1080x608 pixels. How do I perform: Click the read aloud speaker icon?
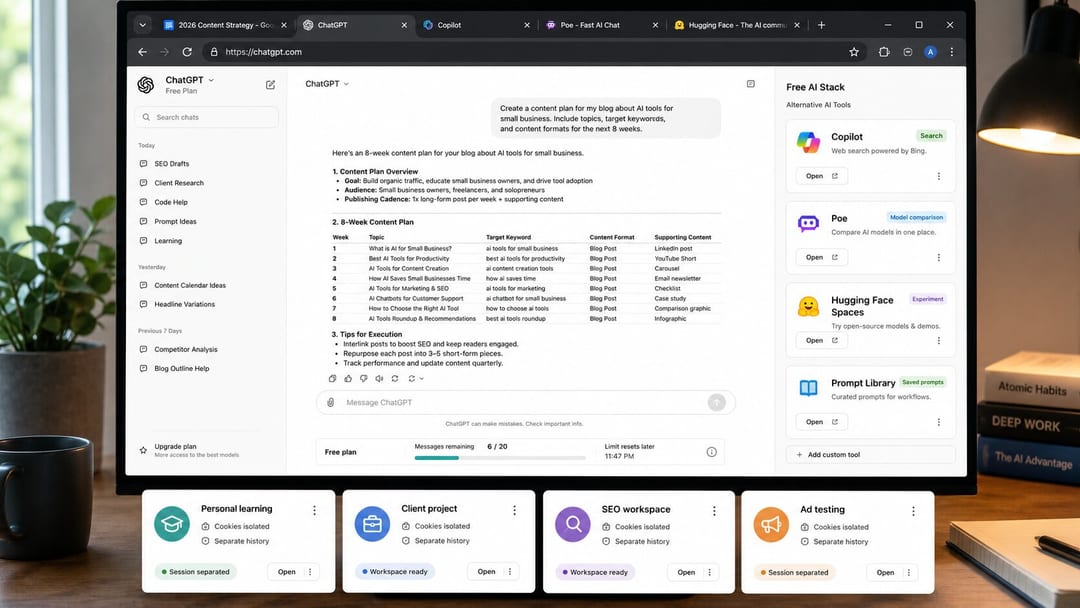tap(379, 379)
